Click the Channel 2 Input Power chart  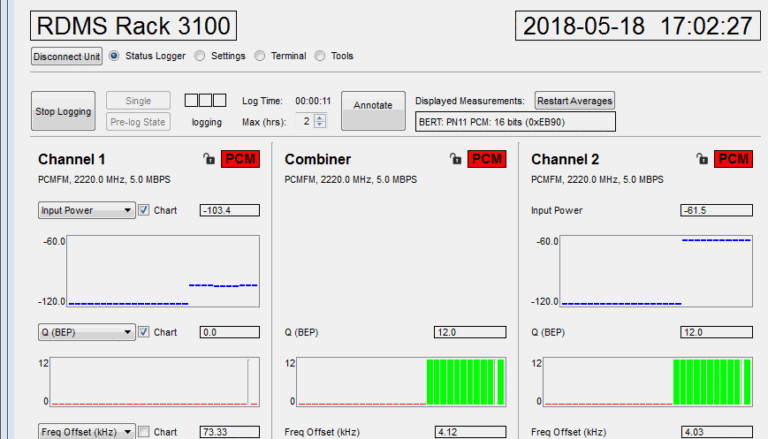pyautogui.click(x=656, y=271)
